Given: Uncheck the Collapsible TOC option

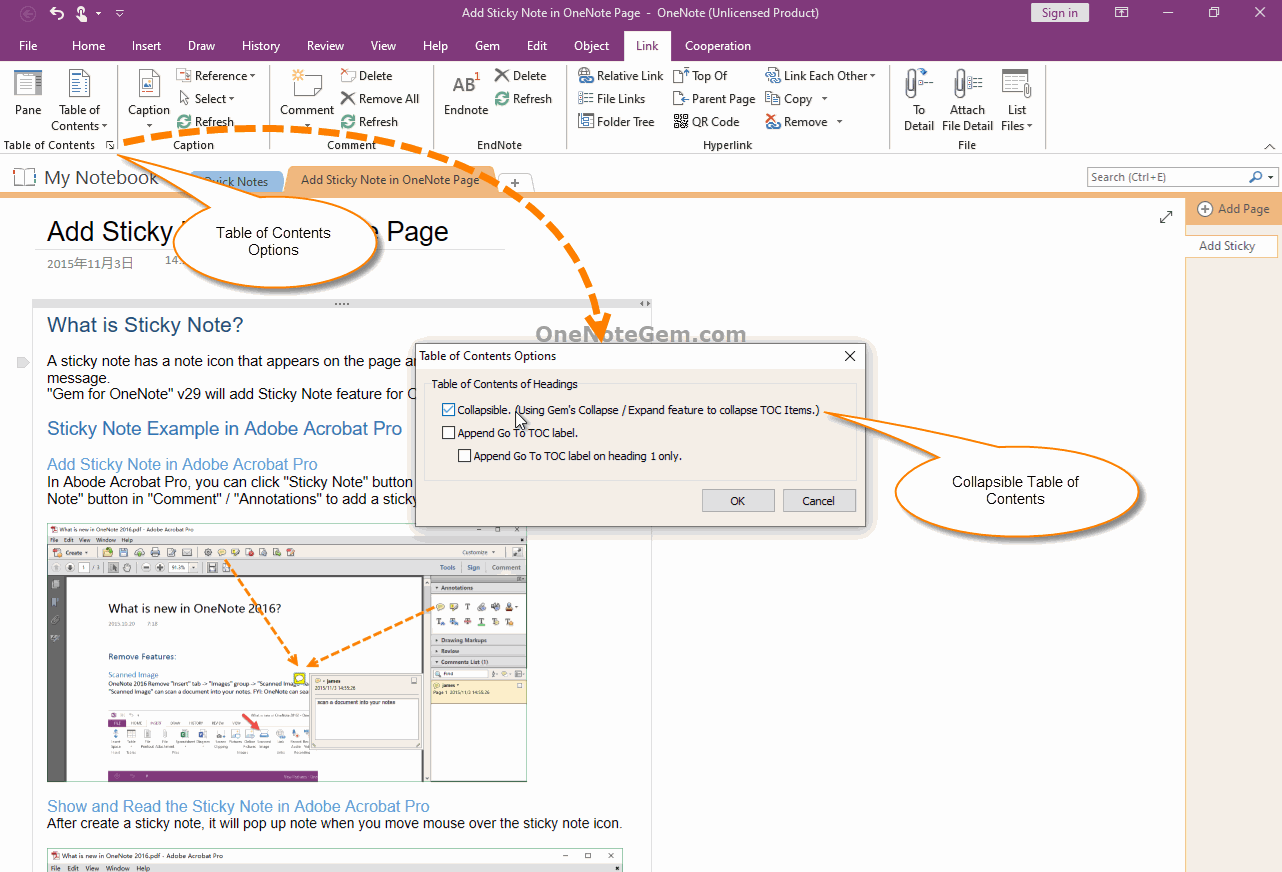Looking at the screenshot, I should [448, 409].
